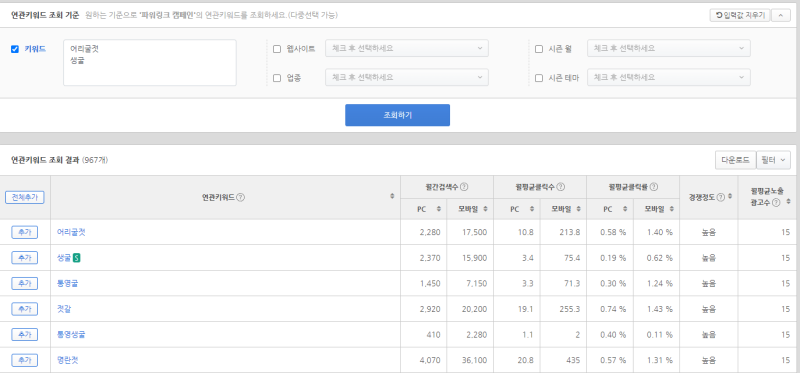Collapse the 연관키워드 조회 기준 panel with the chevron
The width and height of the screenshot is (800, 373).
(781, 15)
